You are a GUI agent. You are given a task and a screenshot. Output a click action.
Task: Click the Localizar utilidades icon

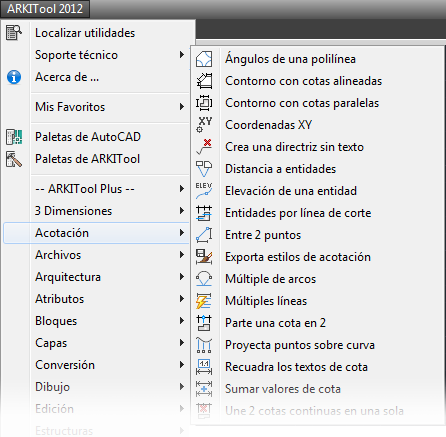(14, 33)
